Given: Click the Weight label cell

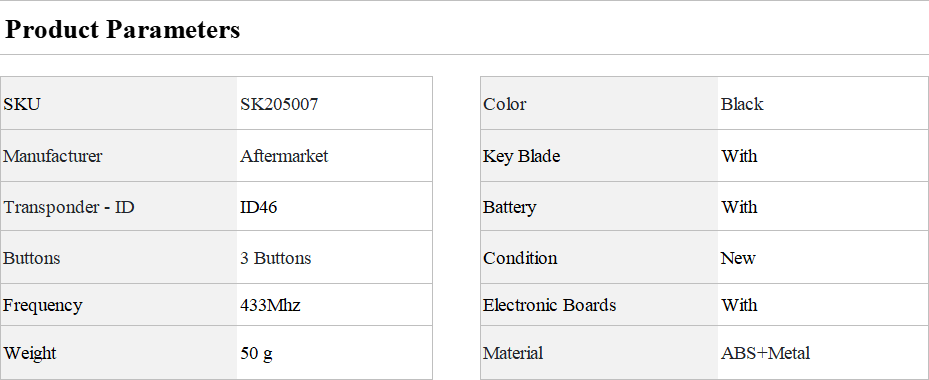Looking at the screenshot, I should [x=118, y=353].
